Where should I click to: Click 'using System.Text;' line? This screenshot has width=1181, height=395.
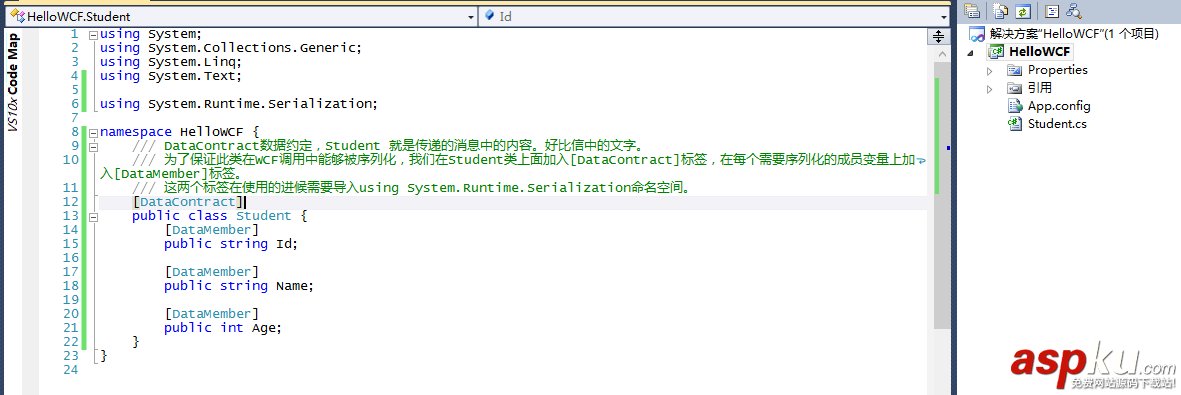170,76
